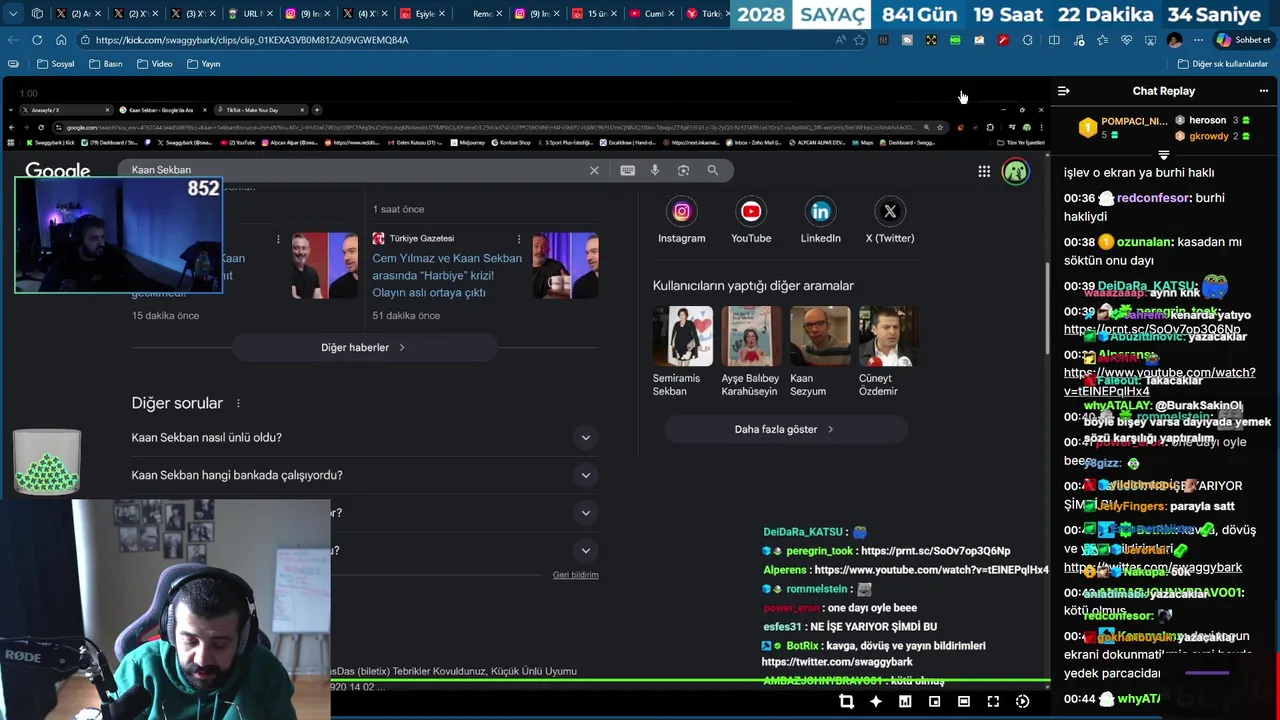The image size is (1280, 720).
Task: Click the Google magnifier search icon
Action: tap(713, 170)
